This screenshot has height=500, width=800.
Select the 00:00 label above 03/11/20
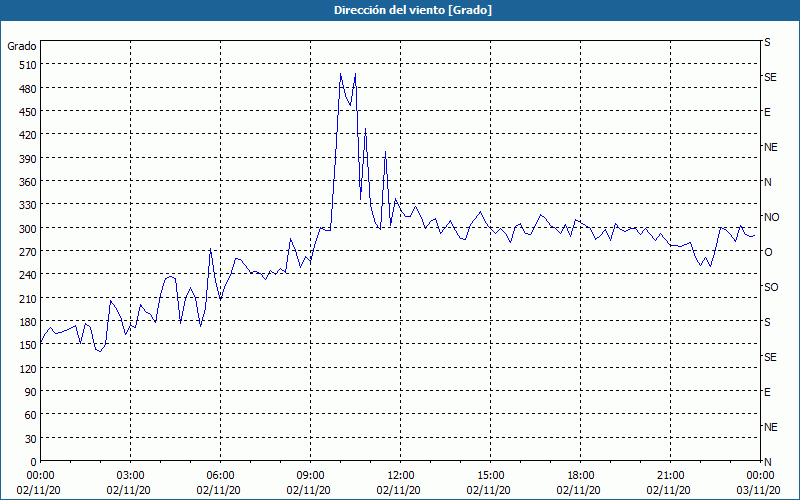point(760,476)
